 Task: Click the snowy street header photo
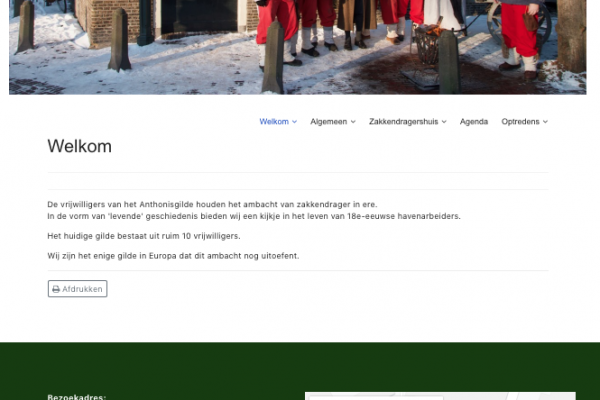coord(297,47)
